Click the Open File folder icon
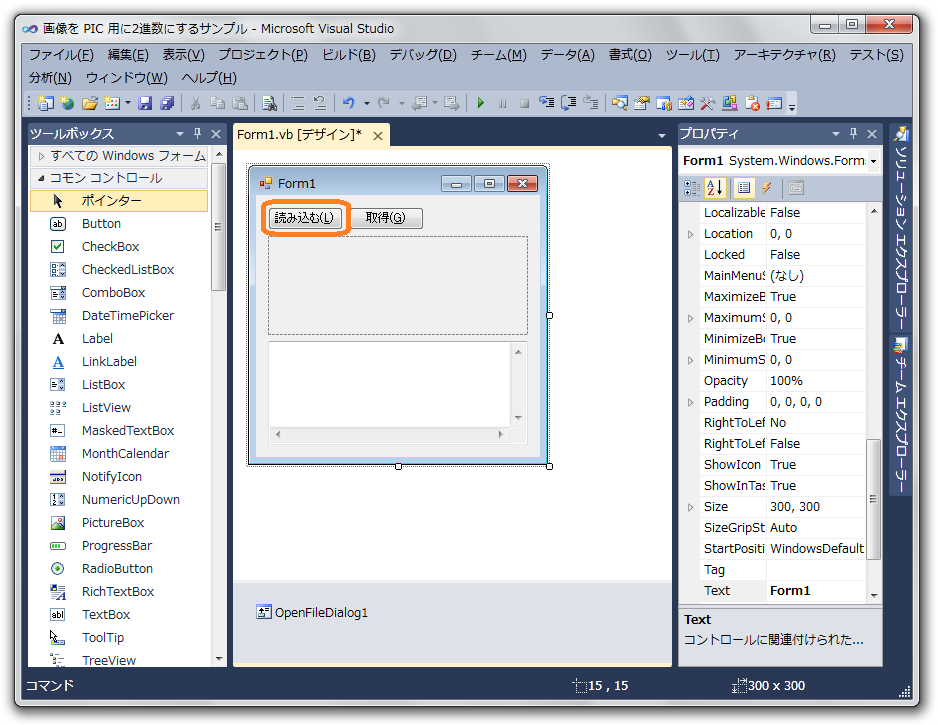The height and width of the screenshot is (725, 938). pos(90,103)
